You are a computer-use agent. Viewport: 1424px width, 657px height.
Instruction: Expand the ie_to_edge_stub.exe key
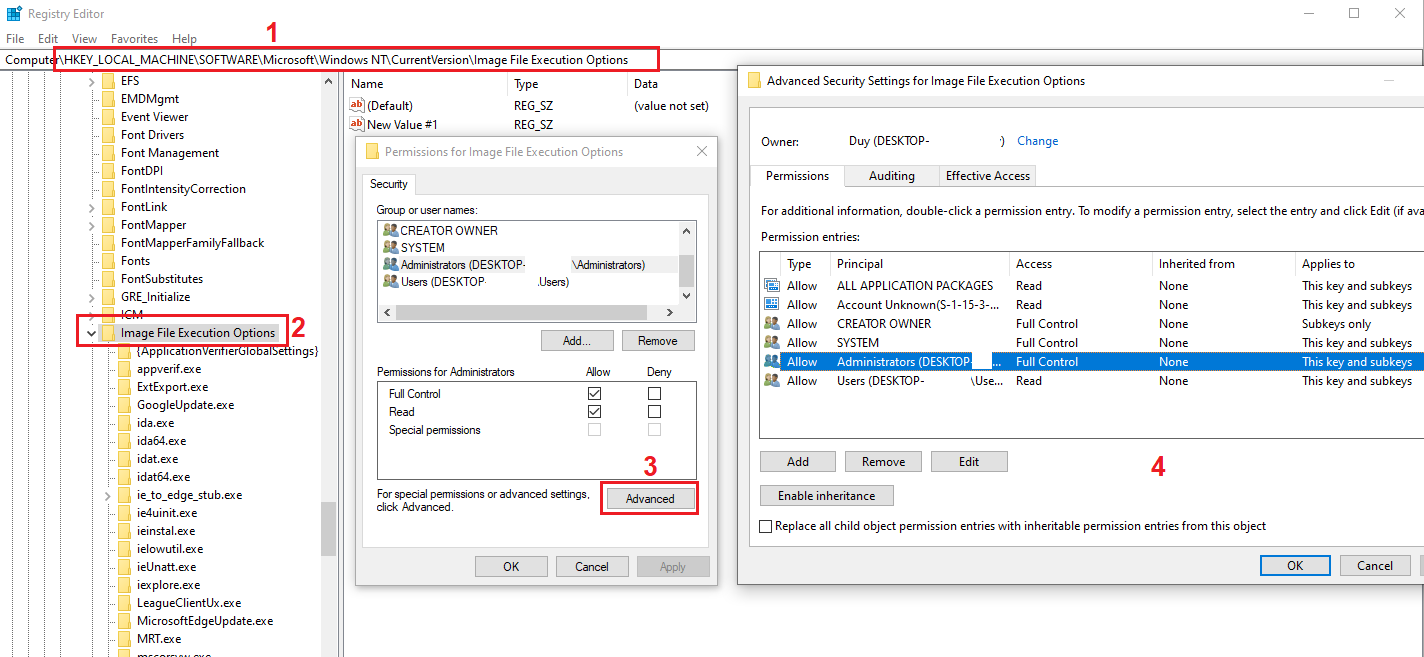[107, 495]
